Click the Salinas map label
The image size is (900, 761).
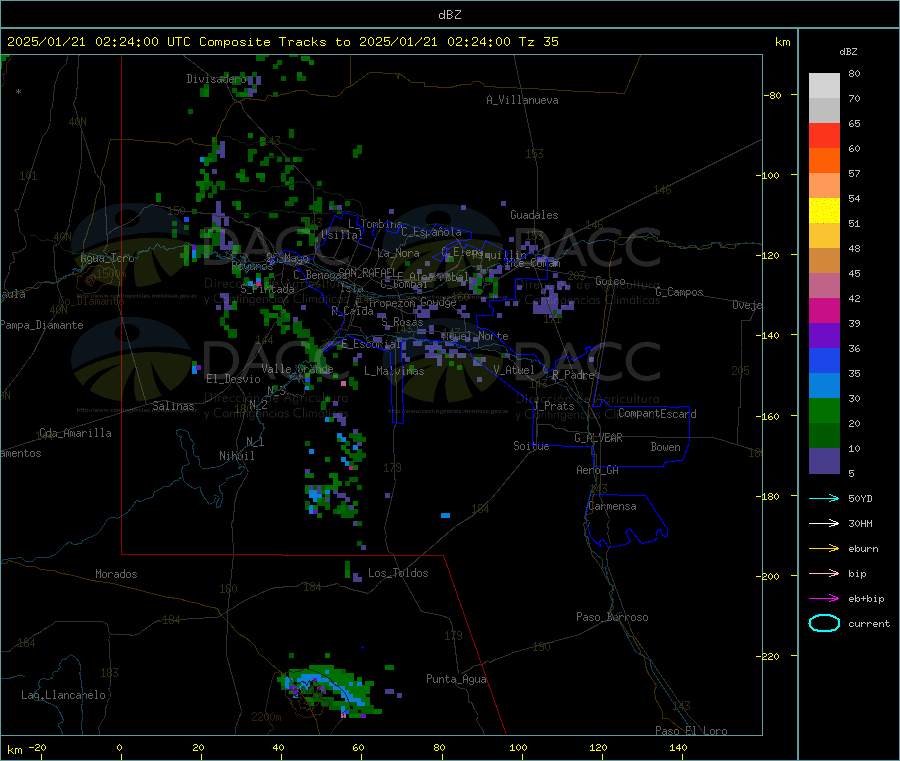tap(173, 406)
